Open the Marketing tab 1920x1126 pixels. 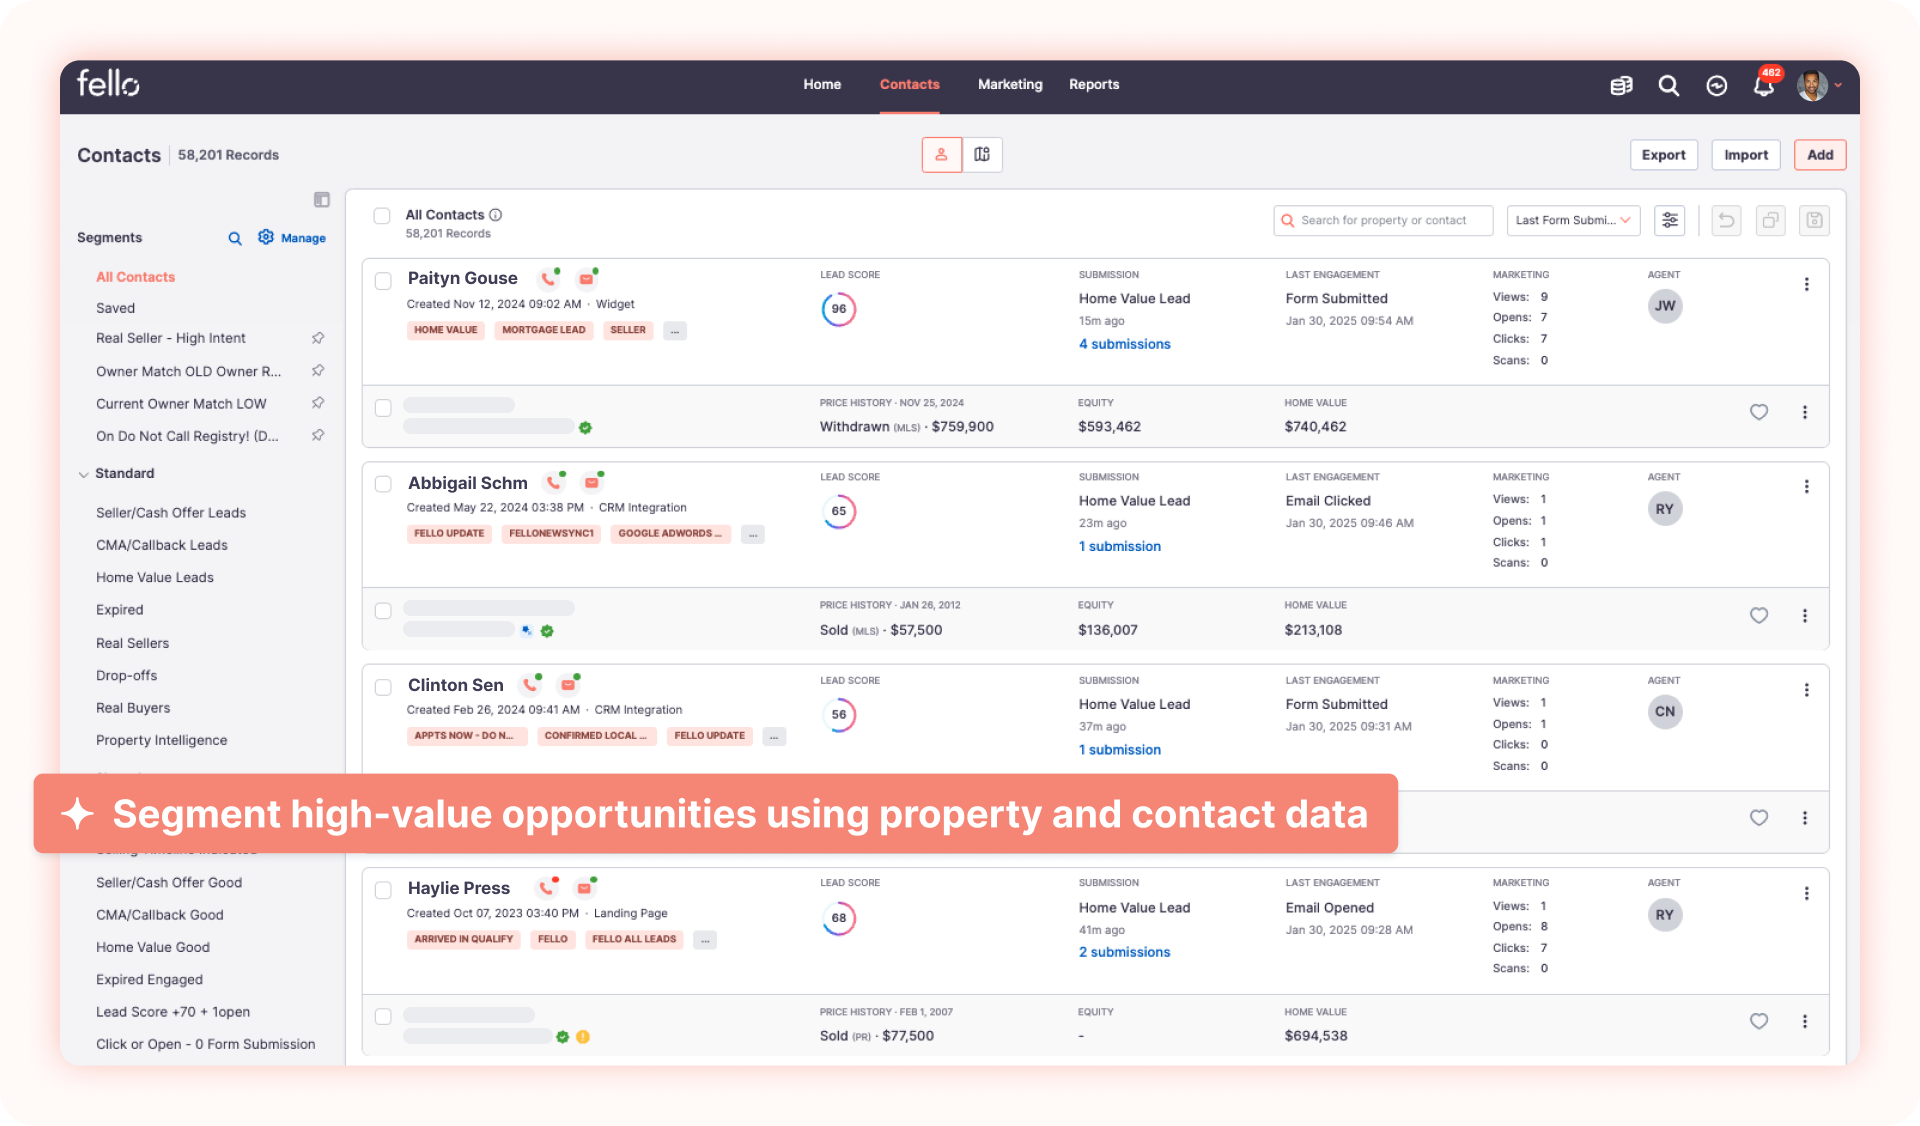pyautogui.click(x=1010, y=85)
